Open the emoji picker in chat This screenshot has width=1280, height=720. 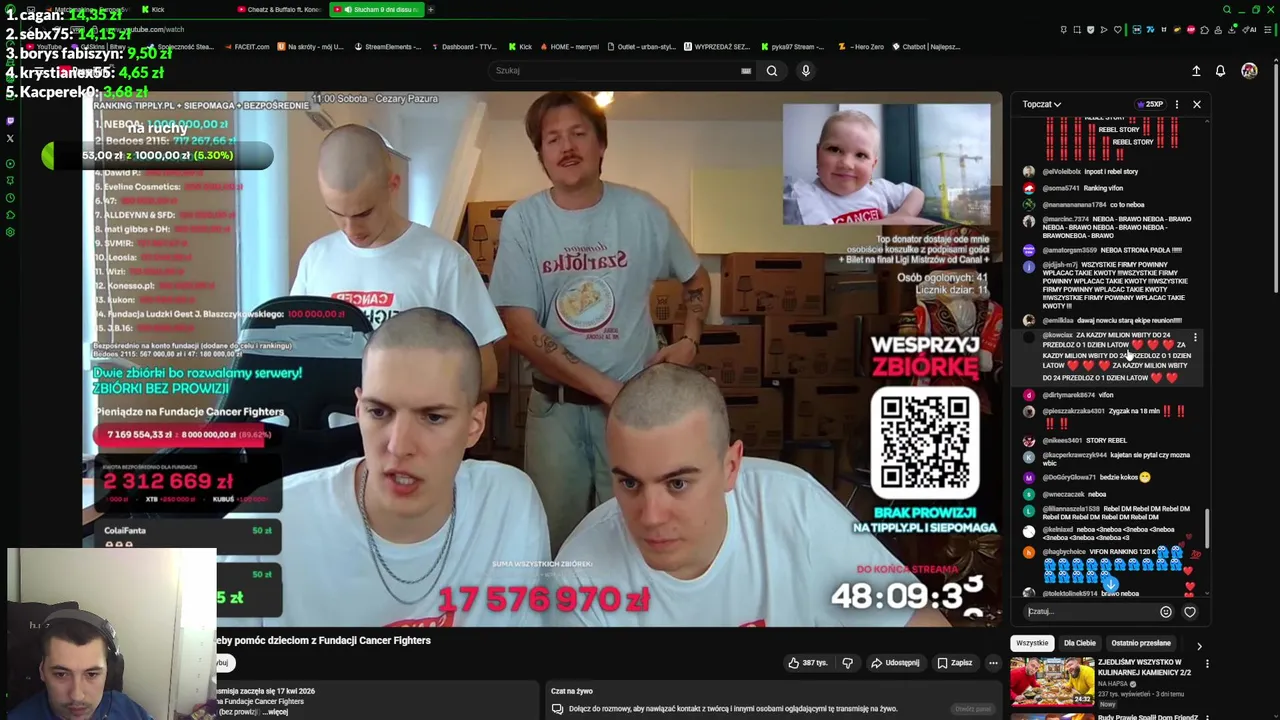click(1166, 612)
